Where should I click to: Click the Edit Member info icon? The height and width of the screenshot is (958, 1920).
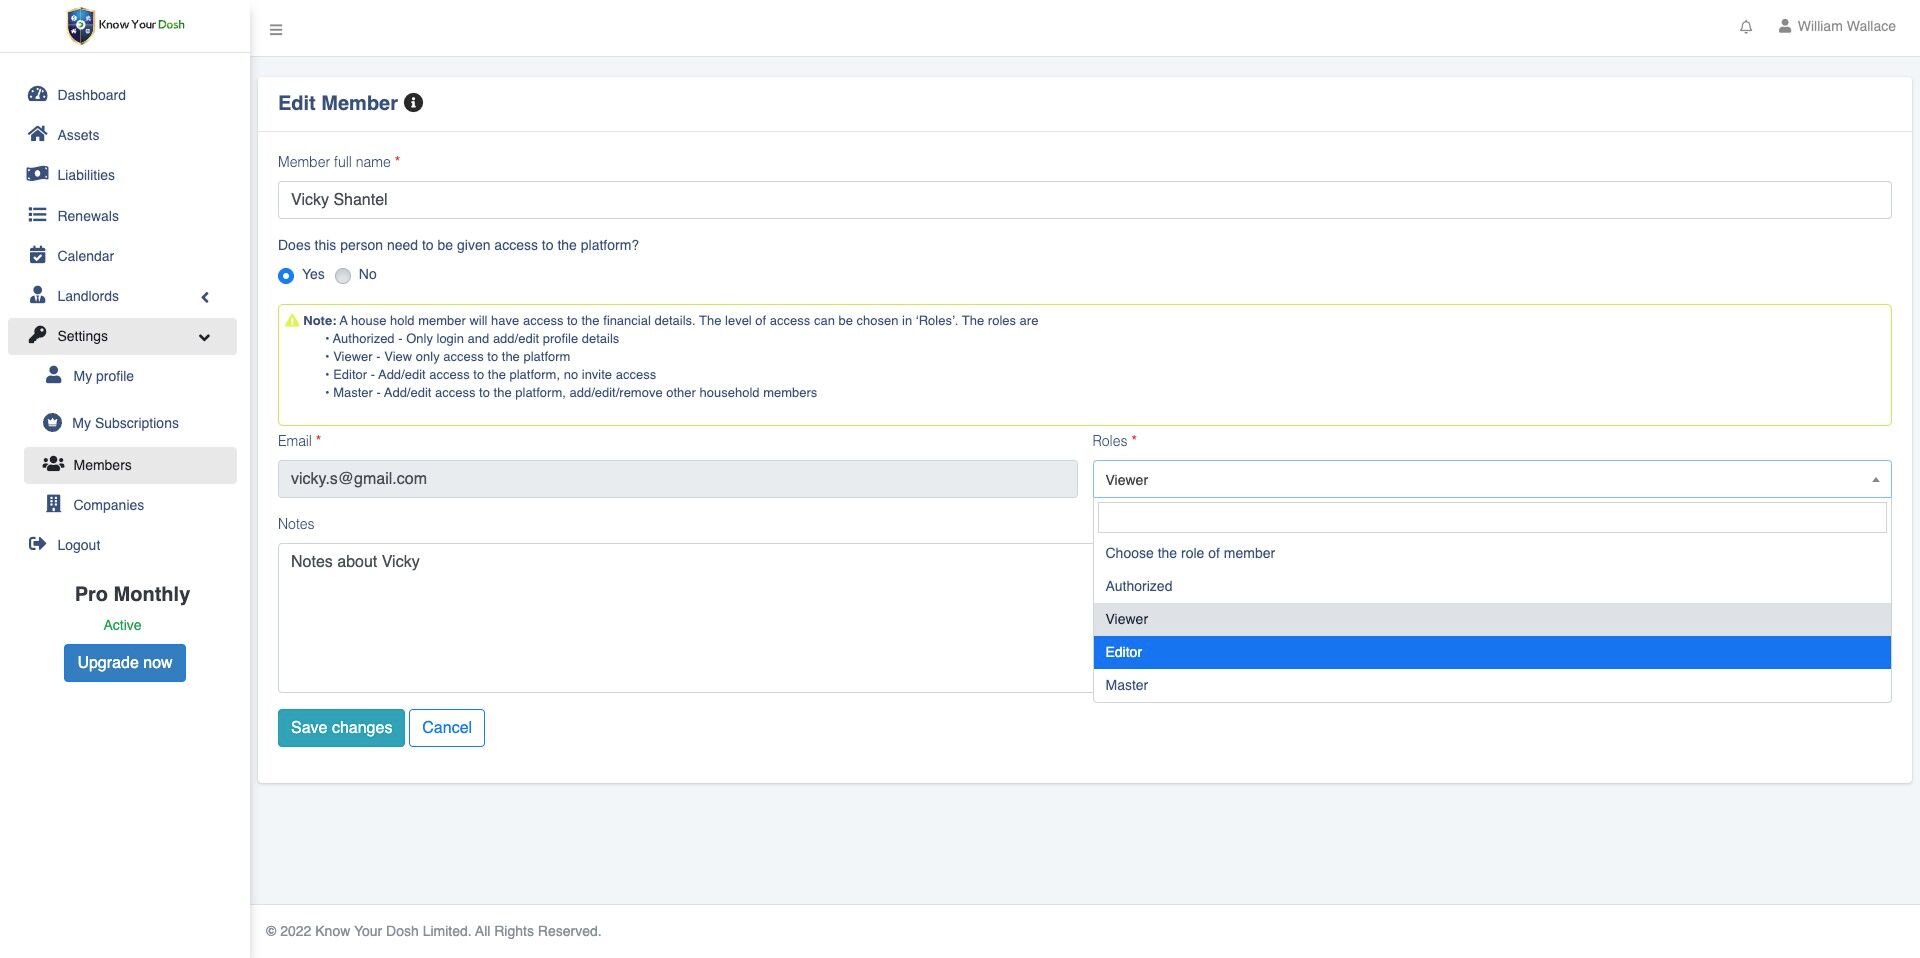click(x=413, y=103)
